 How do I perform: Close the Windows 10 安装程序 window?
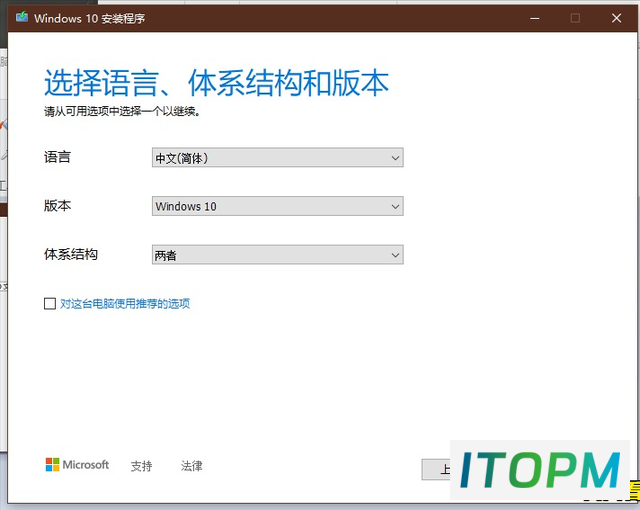pyautogui.click(x=616, y=18)
